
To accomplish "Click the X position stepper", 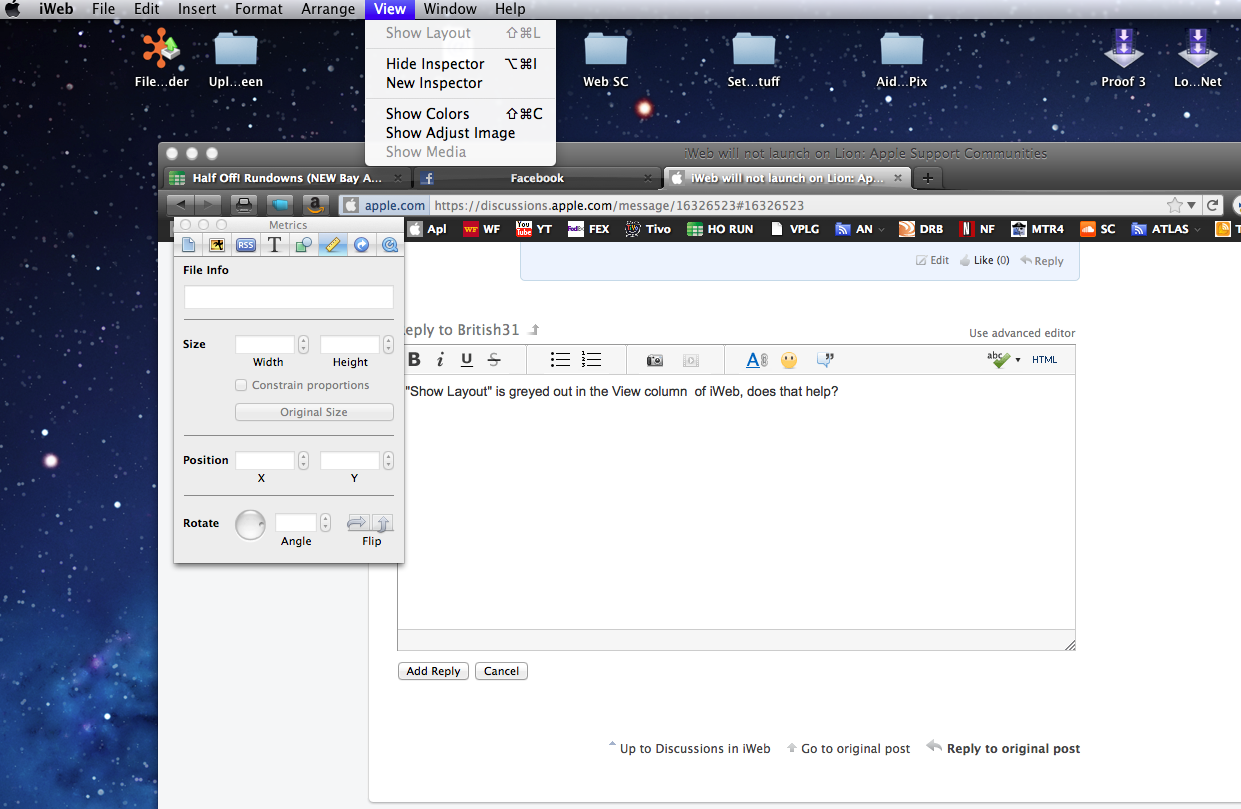I will pyautogui.click(x=303, y=461).
